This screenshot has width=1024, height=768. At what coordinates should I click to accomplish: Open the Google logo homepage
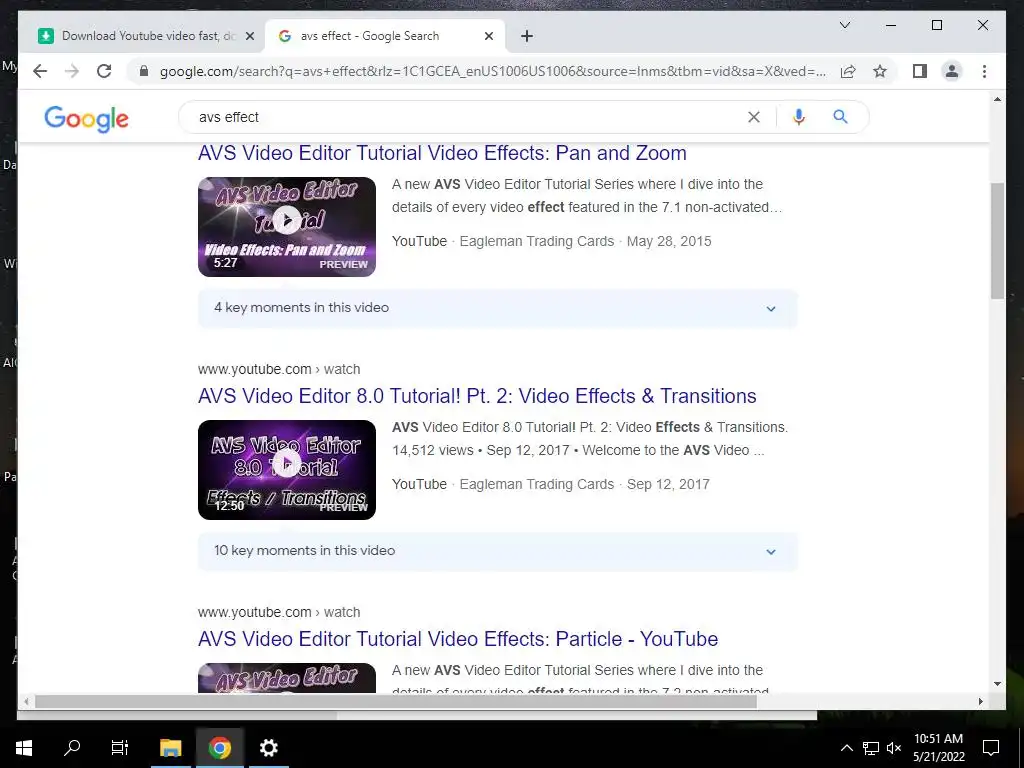click(x=86, y=119)
